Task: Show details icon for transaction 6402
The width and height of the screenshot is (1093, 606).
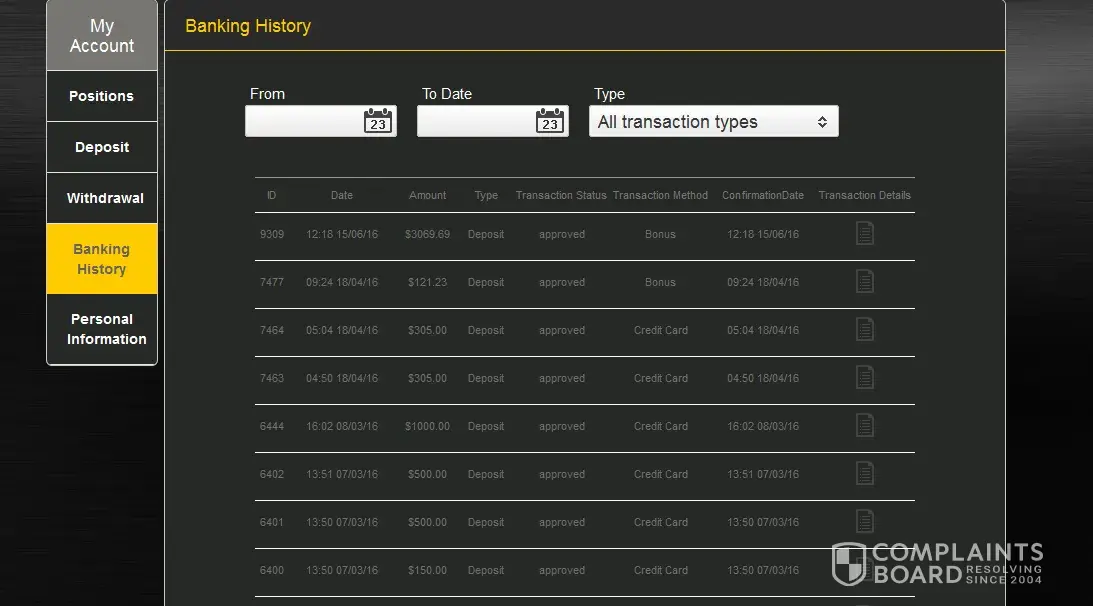Action: coord(864,473)
